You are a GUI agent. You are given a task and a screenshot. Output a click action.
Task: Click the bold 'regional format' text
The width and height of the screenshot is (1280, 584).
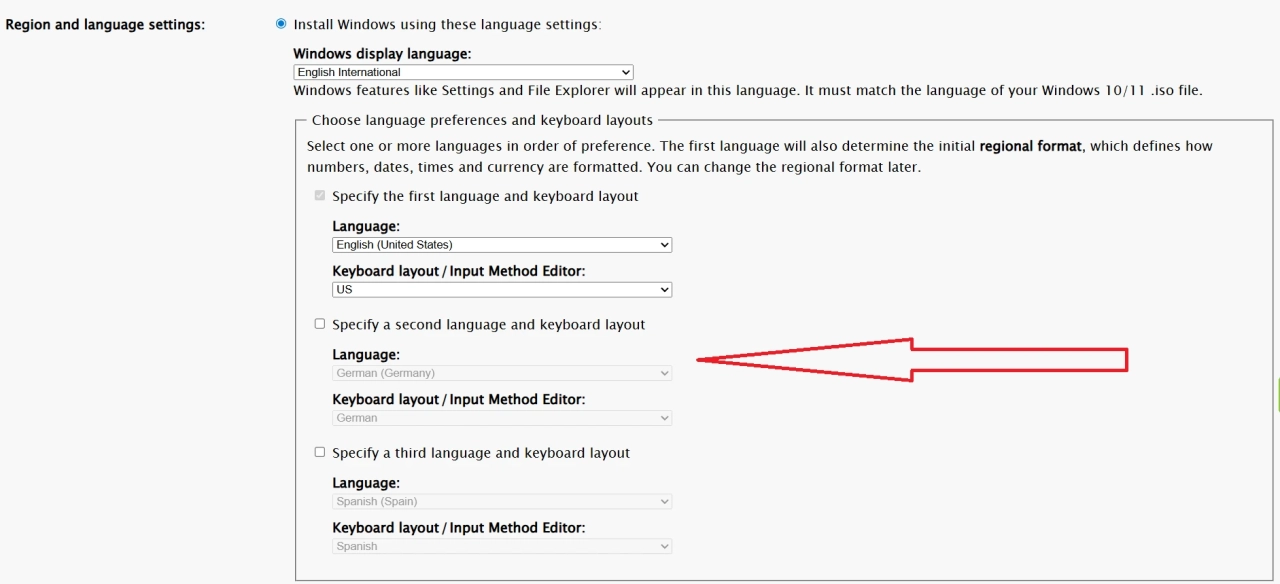(1030, 146)
